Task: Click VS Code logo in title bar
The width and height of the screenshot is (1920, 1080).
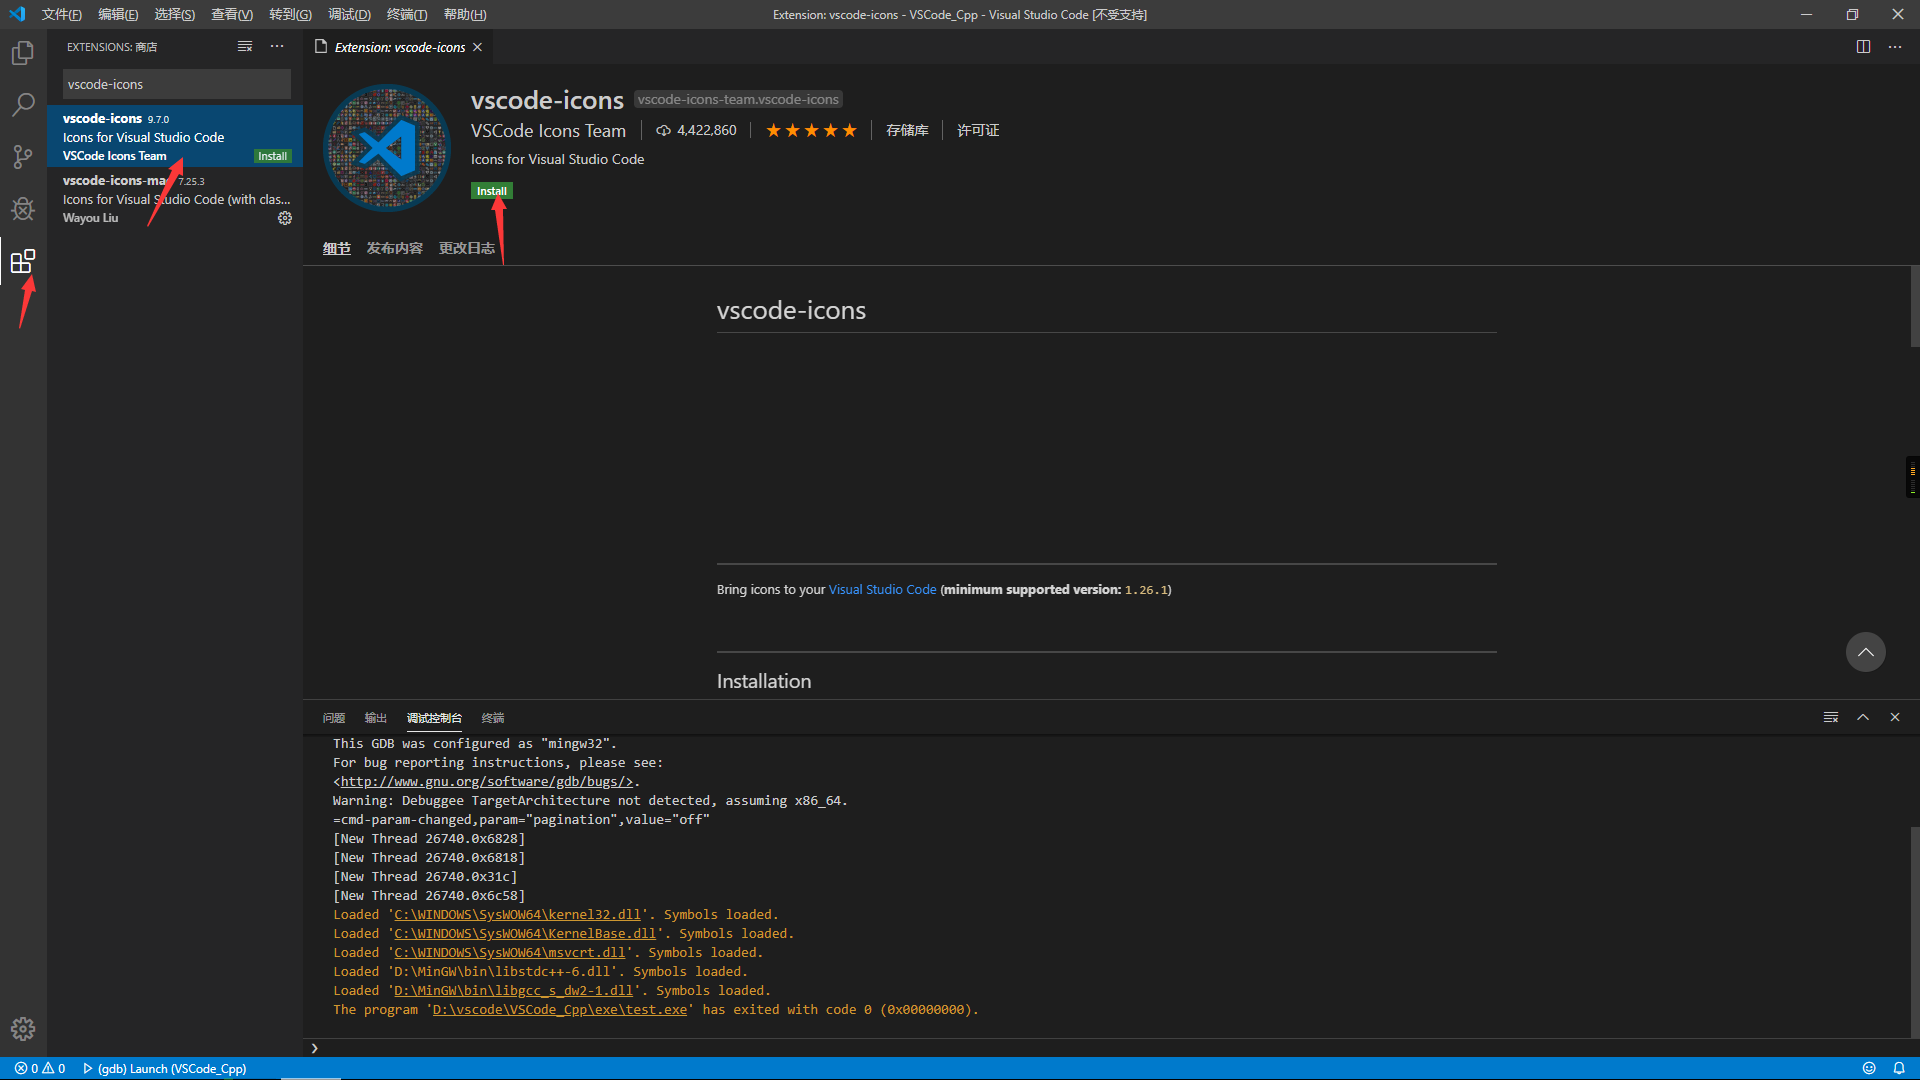Action: pyautogui.click(x=17, y=14)
